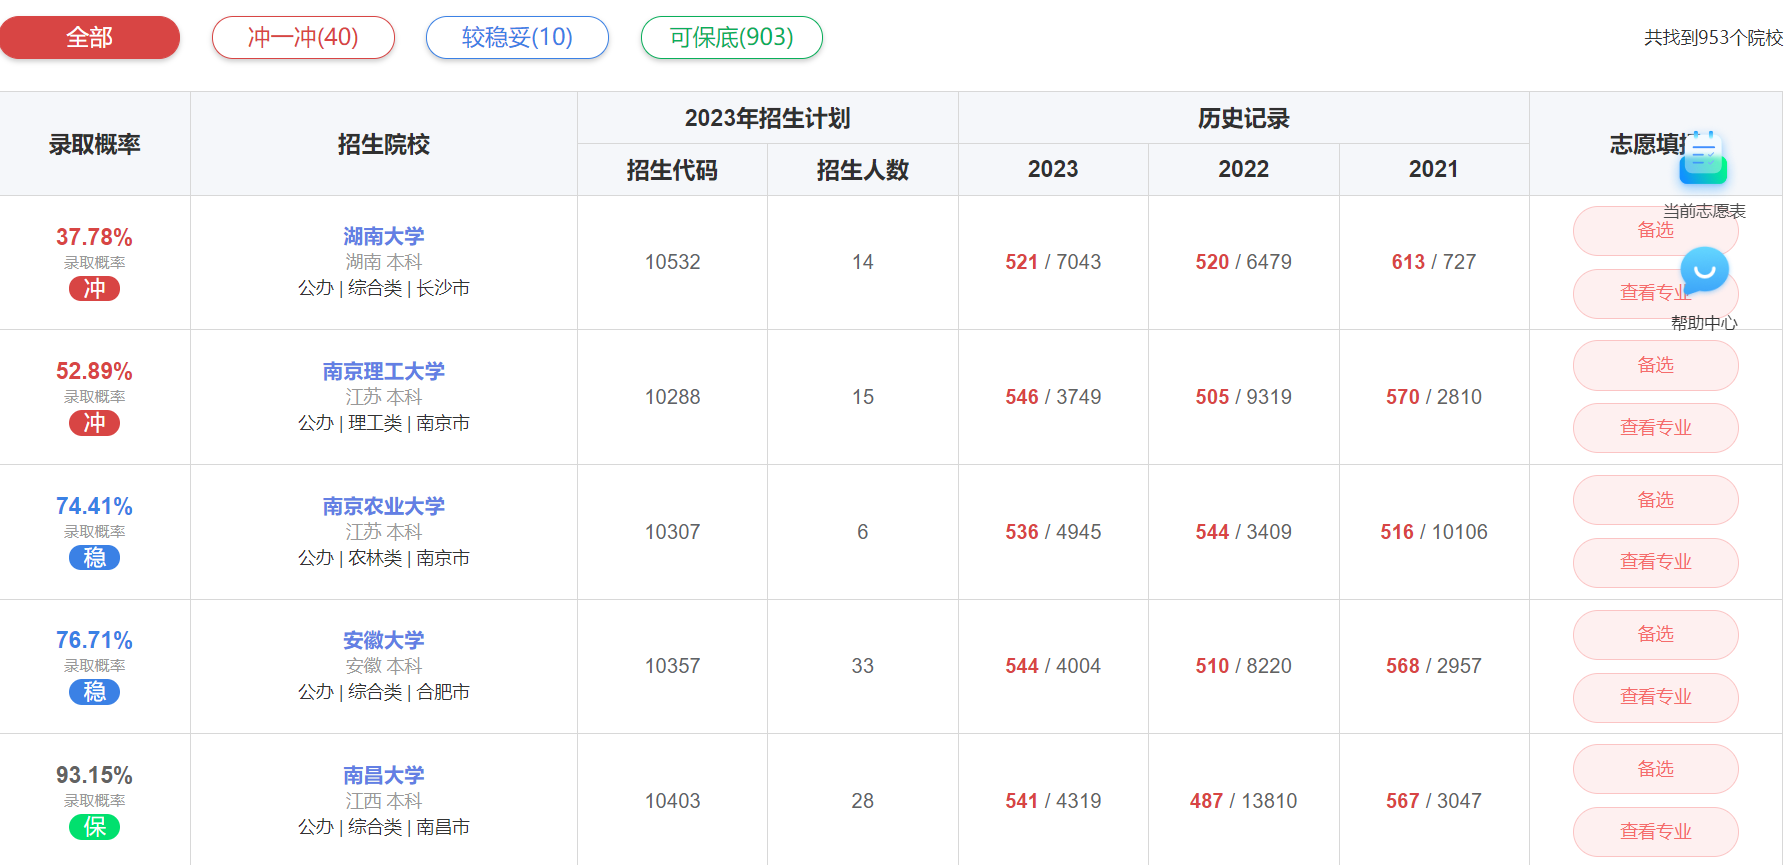Click the 招生院校 column header
1786x865 pixels.
click(x=384, y=145)
